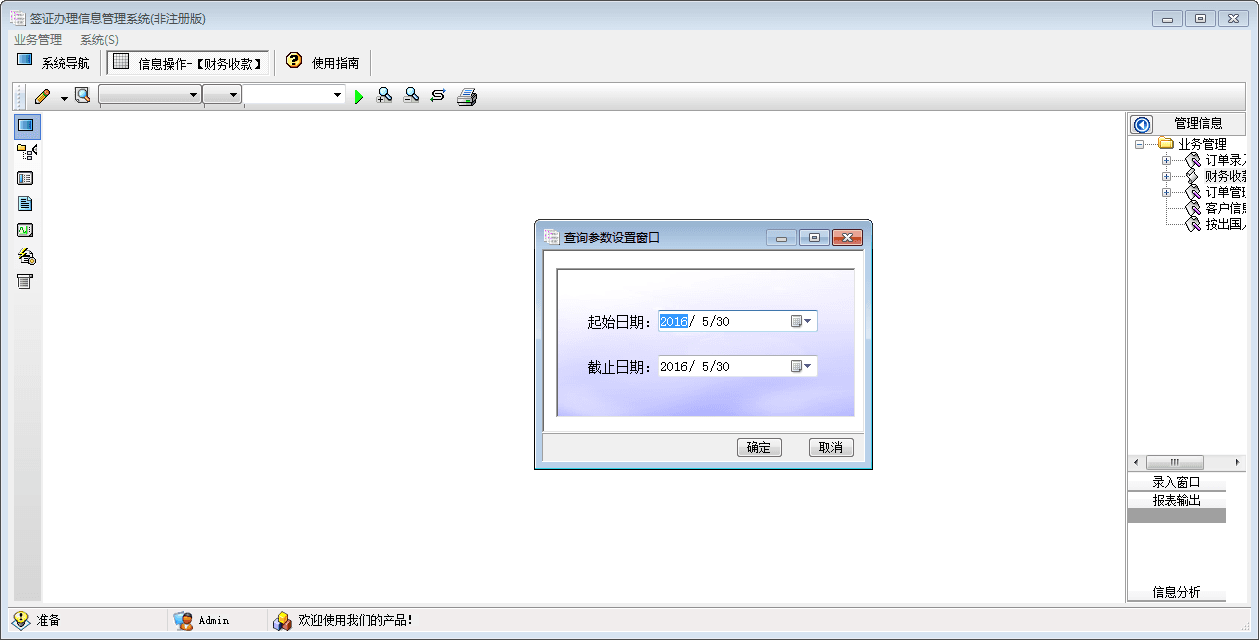The height and width of the screenshot is (640, 1259).
Task: Click the pencil edit icon in toolbar
Action: pos(42,96)
